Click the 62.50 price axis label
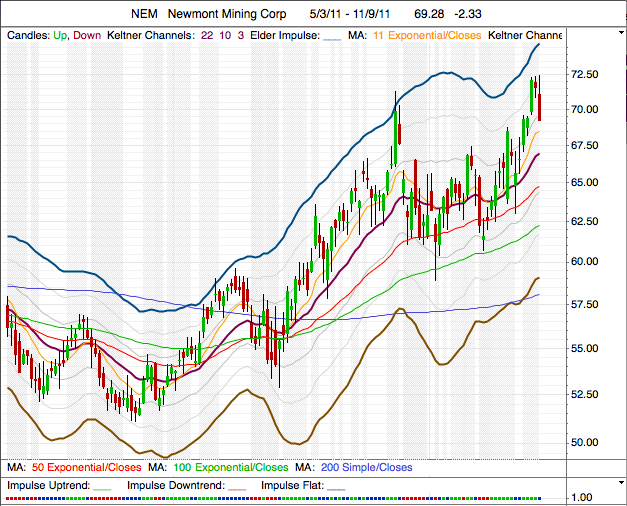Image resolution: width=627 pixels, height=506 pixels. coord(585,222)
